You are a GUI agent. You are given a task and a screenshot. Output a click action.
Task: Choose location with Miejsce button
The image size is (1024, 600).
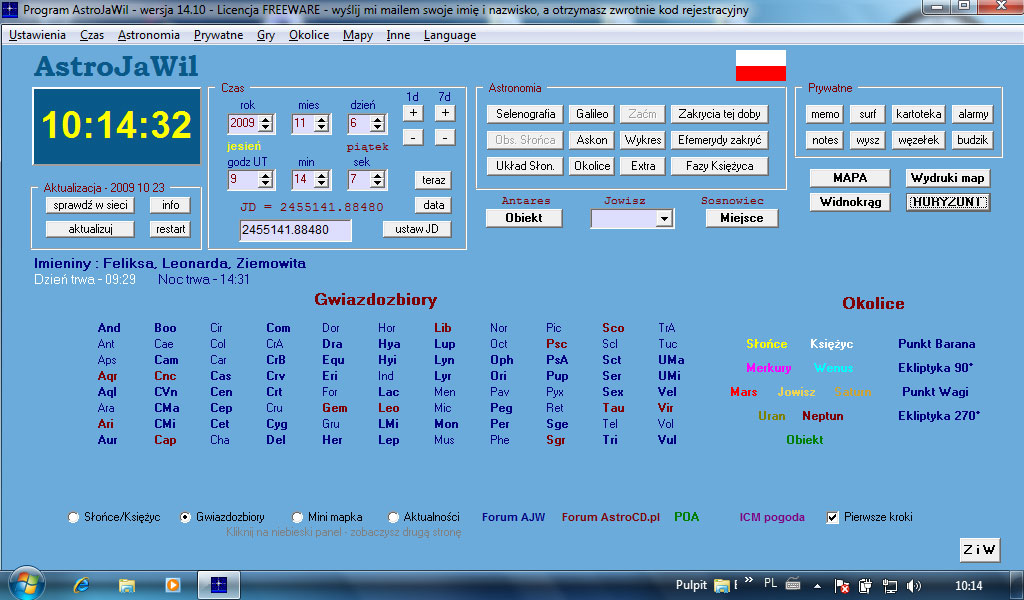click(742, 218)
